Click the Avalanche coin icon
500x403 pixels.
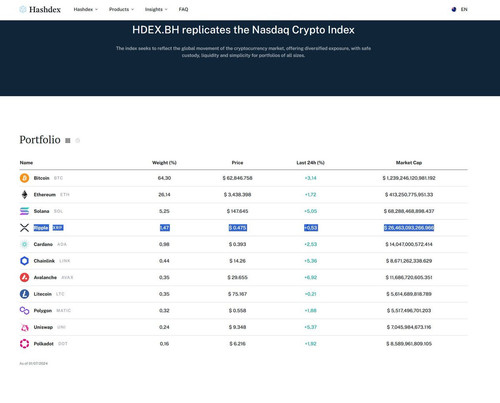24,277
